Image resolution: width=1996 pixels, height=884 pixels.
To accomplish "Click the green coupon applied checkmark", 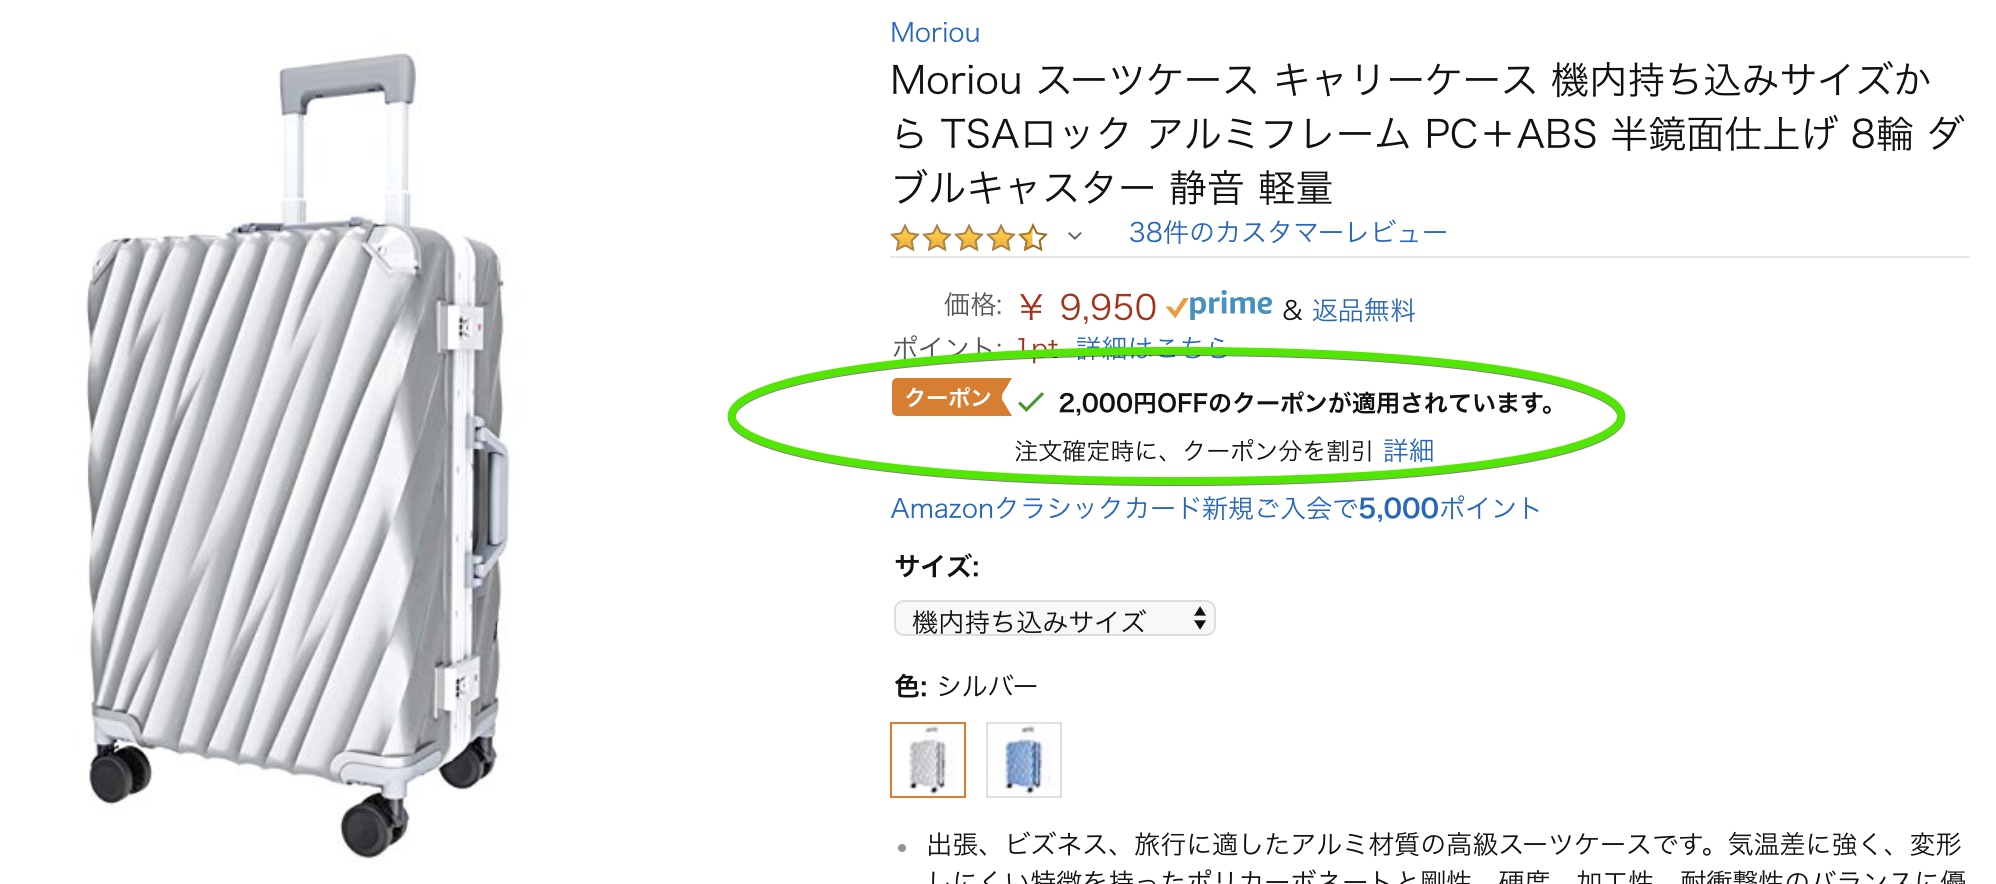I will (1031, 403).
